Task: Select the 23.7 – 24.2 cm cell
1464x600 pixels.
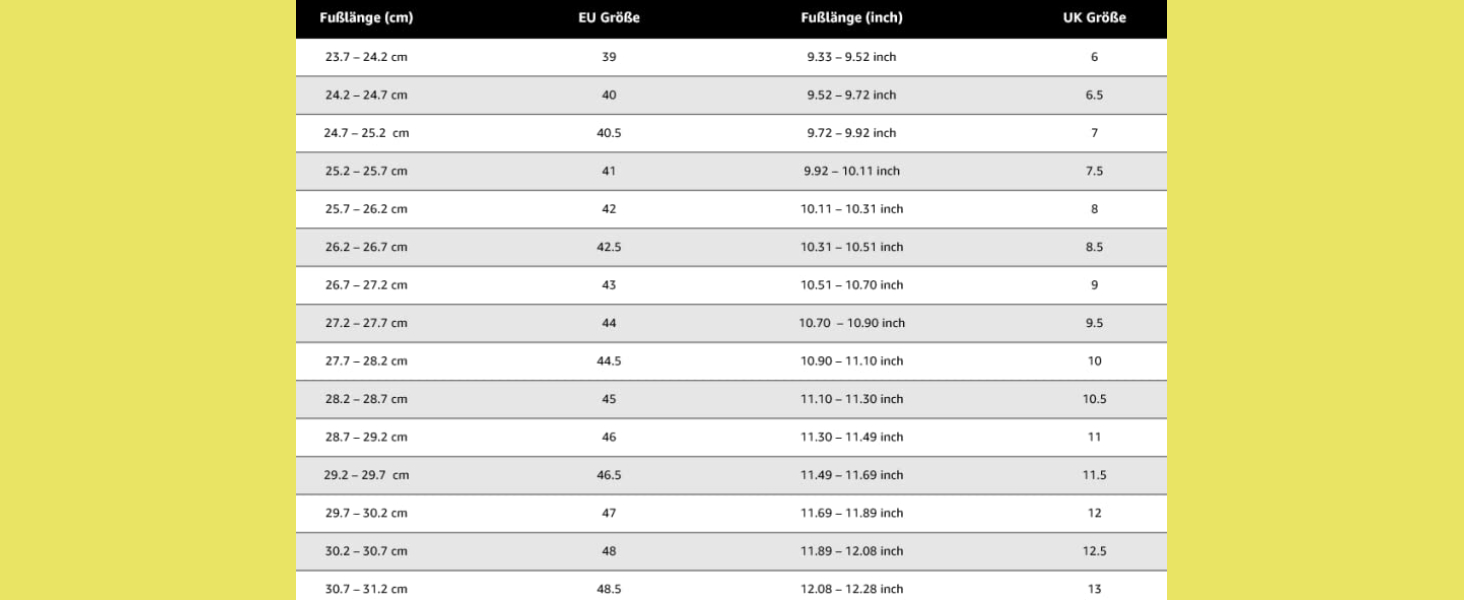Action: coord(366,57)
